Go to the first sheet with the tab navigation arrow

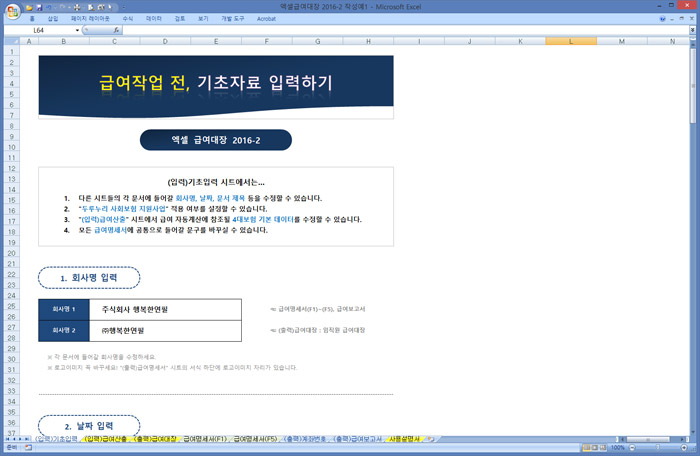click(x=8, y=439)
